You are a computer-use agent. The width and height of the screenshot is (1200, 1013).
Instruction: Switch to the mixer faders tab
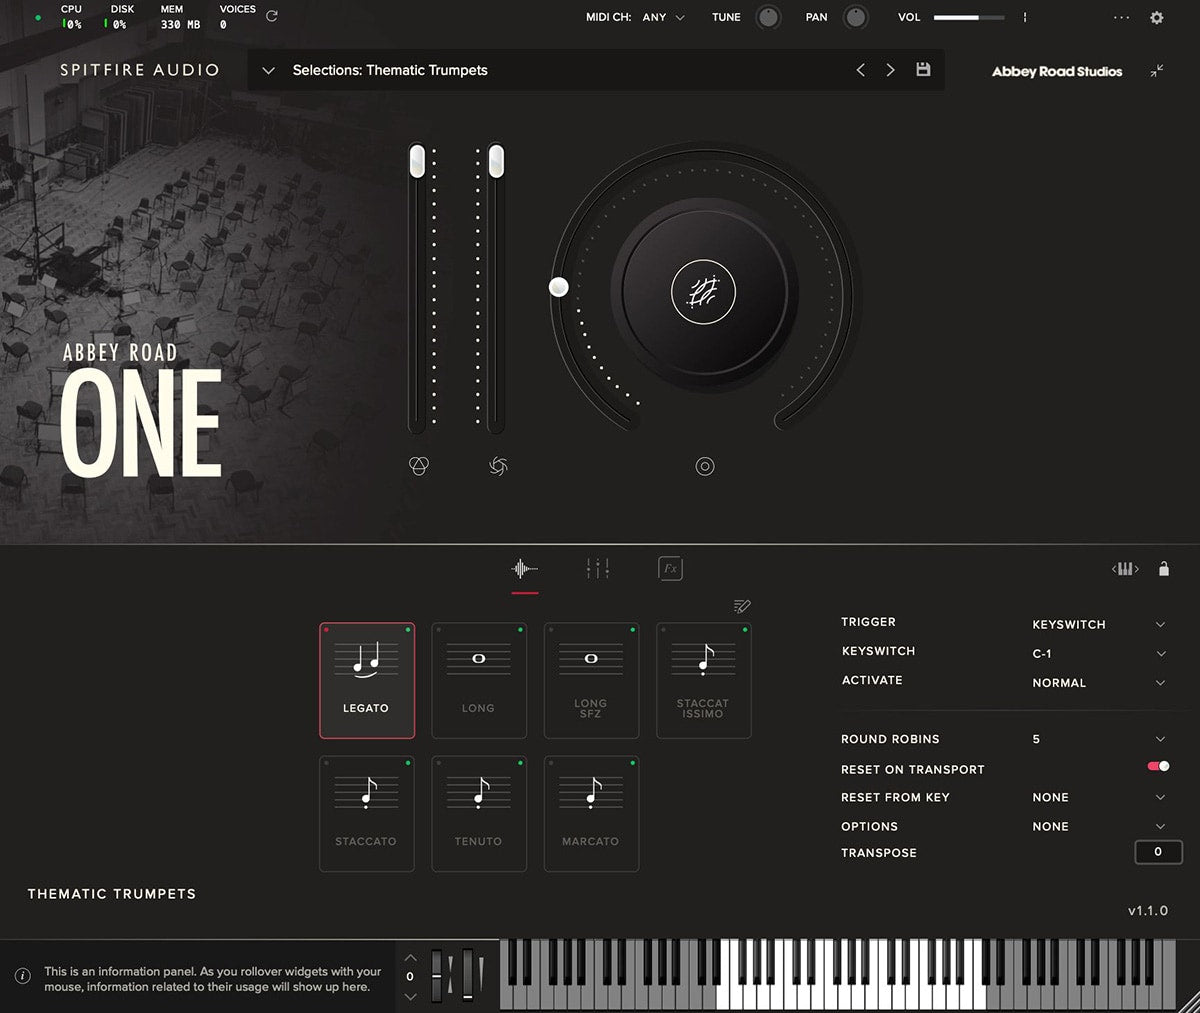597,569
